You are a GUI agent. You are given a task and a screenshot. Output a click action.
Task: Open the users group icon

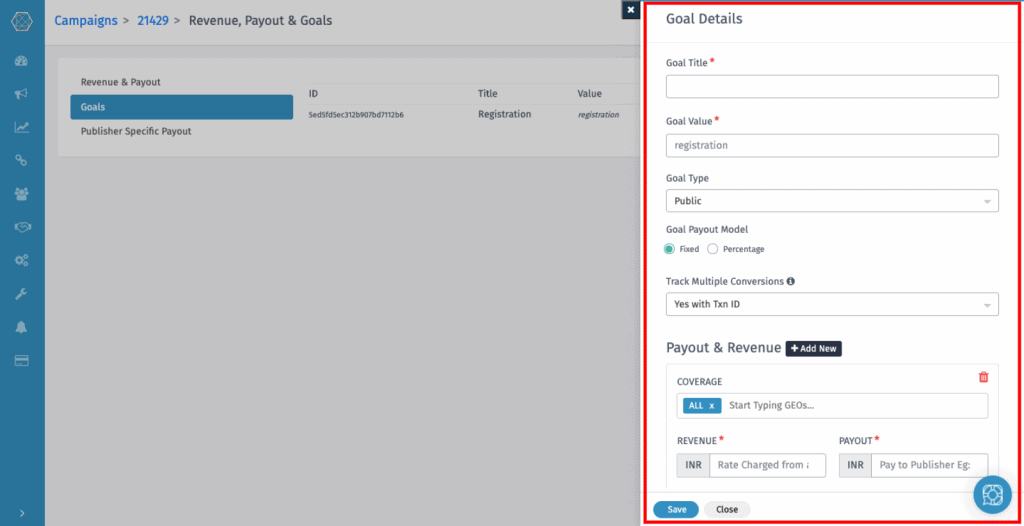[21, 194]
